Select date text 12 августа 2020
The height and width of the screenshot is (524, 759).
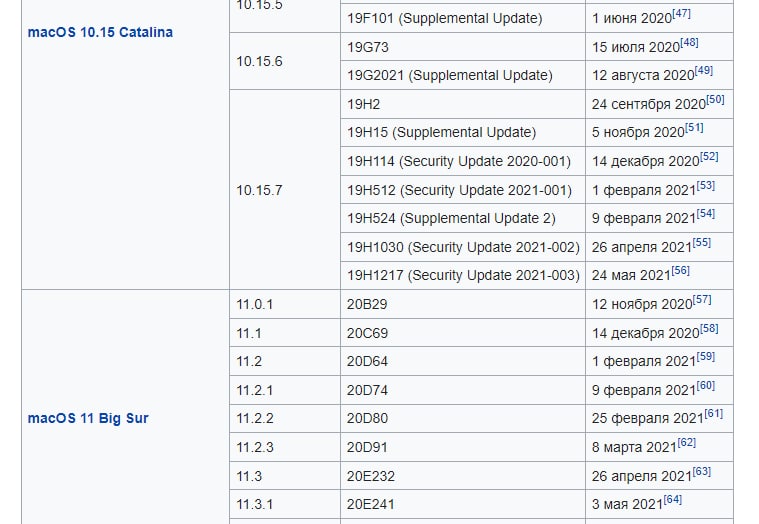pos(643,75)
